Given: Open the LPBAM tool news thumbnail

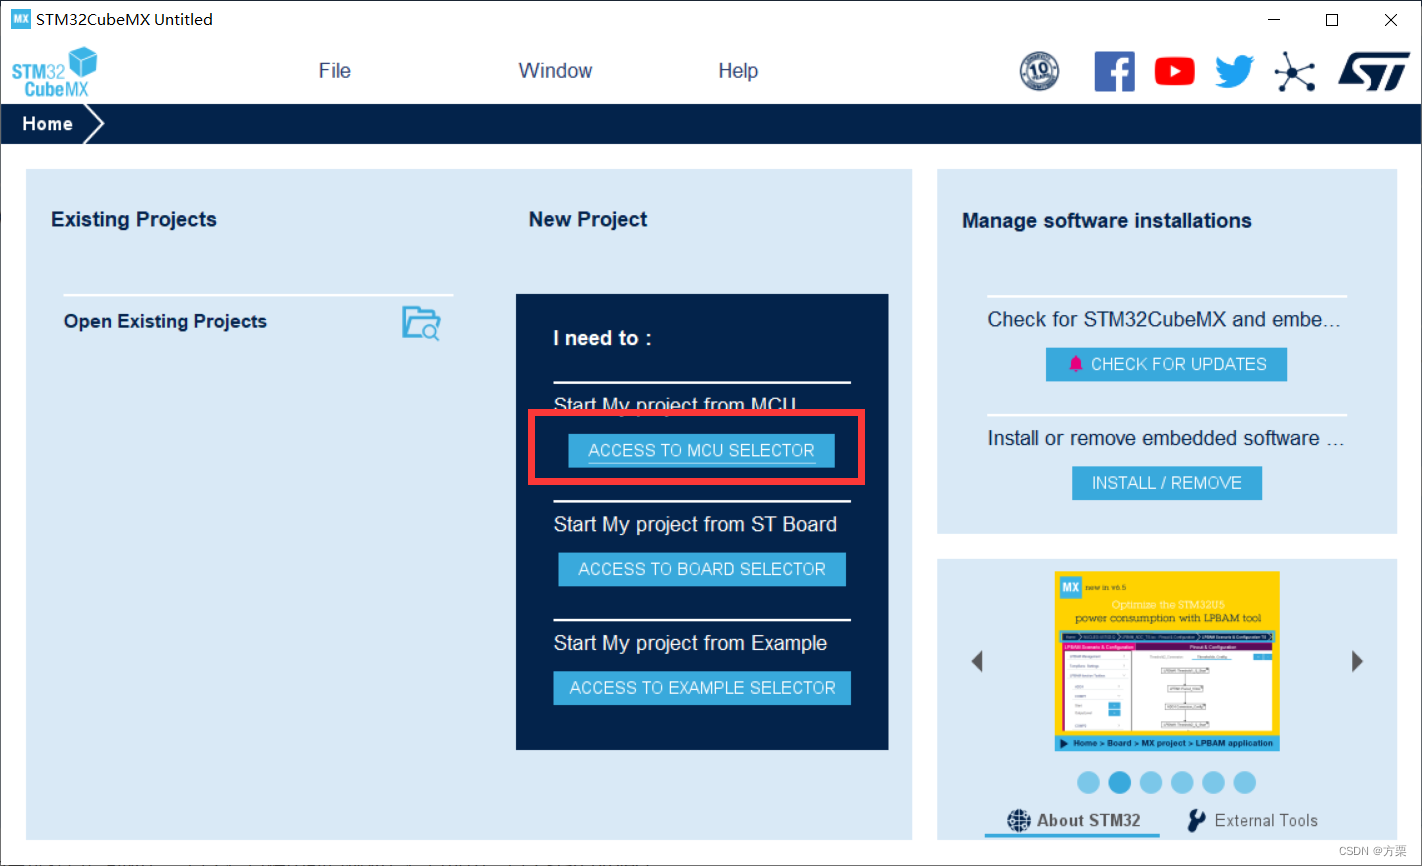Looking at the screenshot, I should click(x=1167, y=661).
